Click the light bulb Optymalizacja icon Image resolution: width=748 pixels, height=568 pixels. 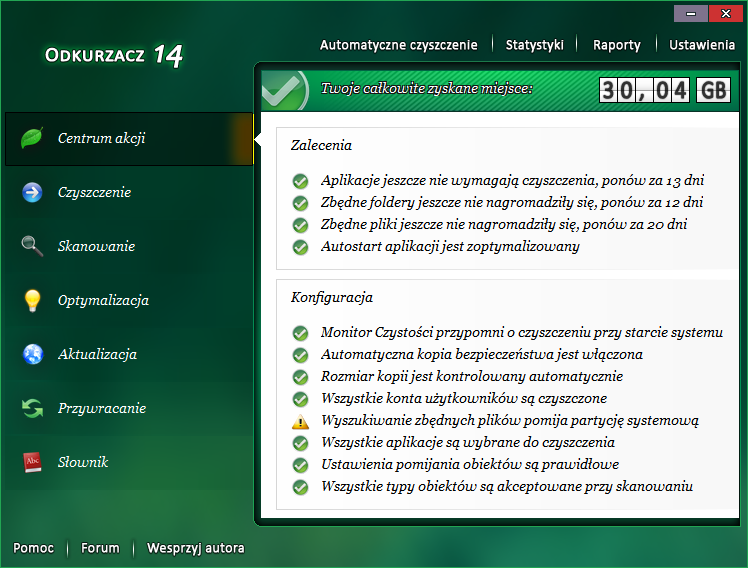tap(32, 300)
